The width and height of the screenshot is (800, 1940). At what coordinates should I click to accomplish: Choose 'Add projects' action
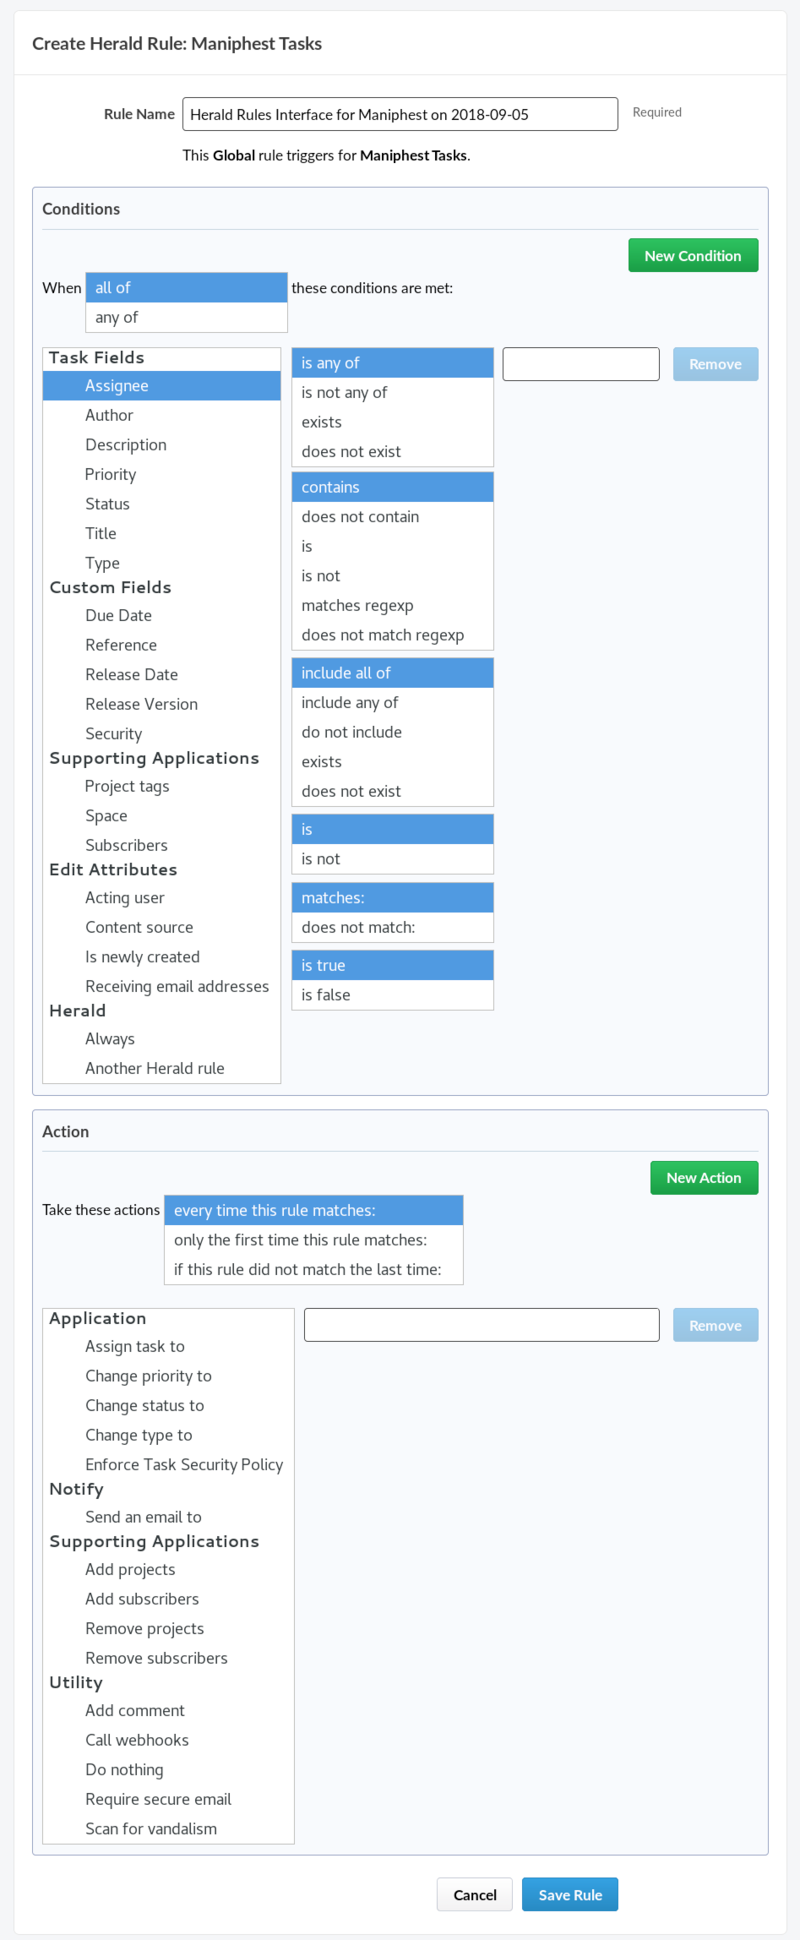pyautogui.click(x=168, y=1569)
